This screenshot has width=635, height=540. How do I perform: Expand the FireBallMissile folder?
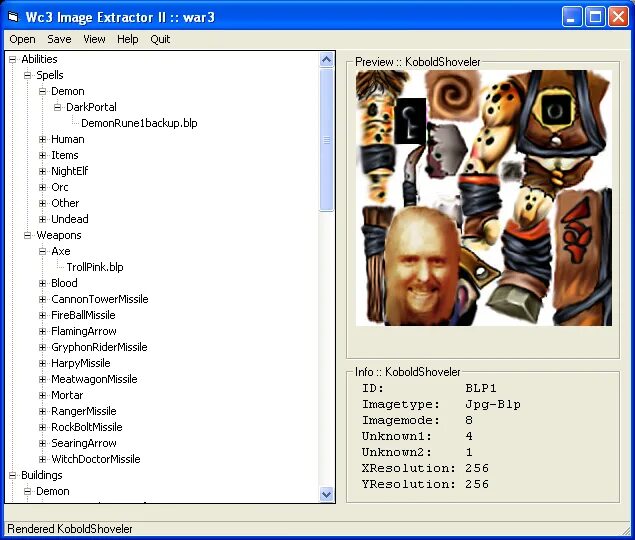[x=43, y=316]
